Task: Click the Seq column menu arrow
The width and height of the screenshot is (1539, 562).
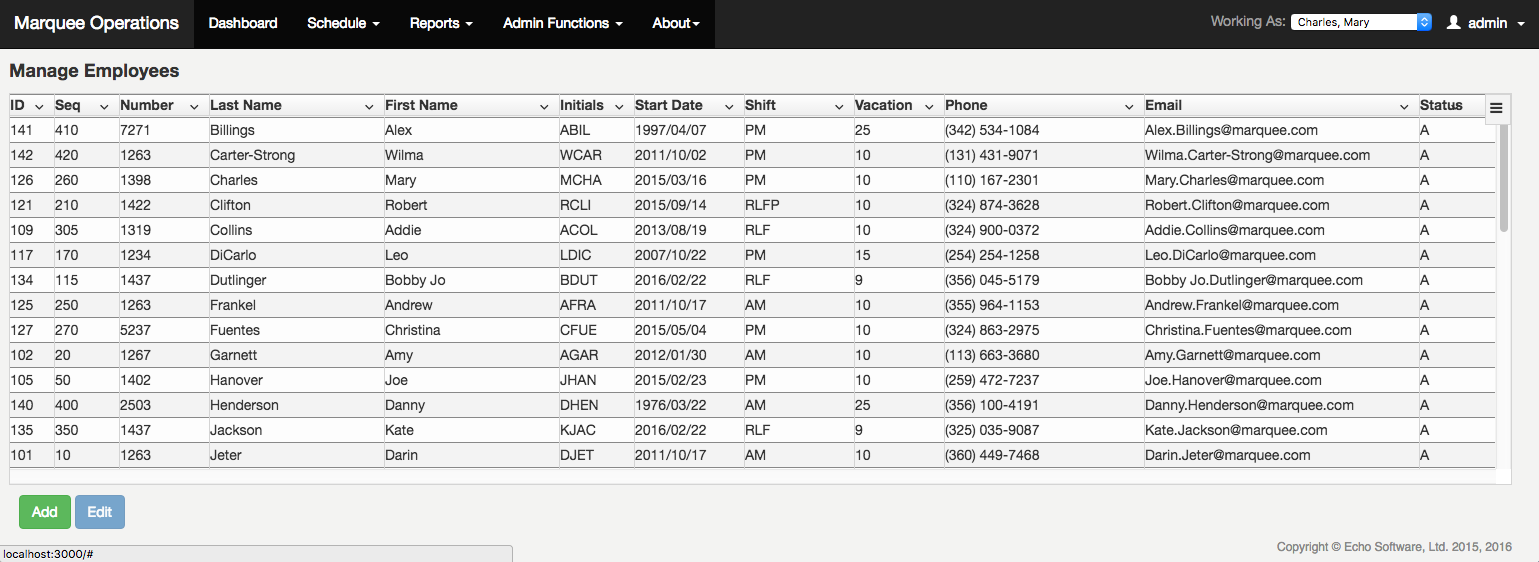Action: tap(104, 107)
